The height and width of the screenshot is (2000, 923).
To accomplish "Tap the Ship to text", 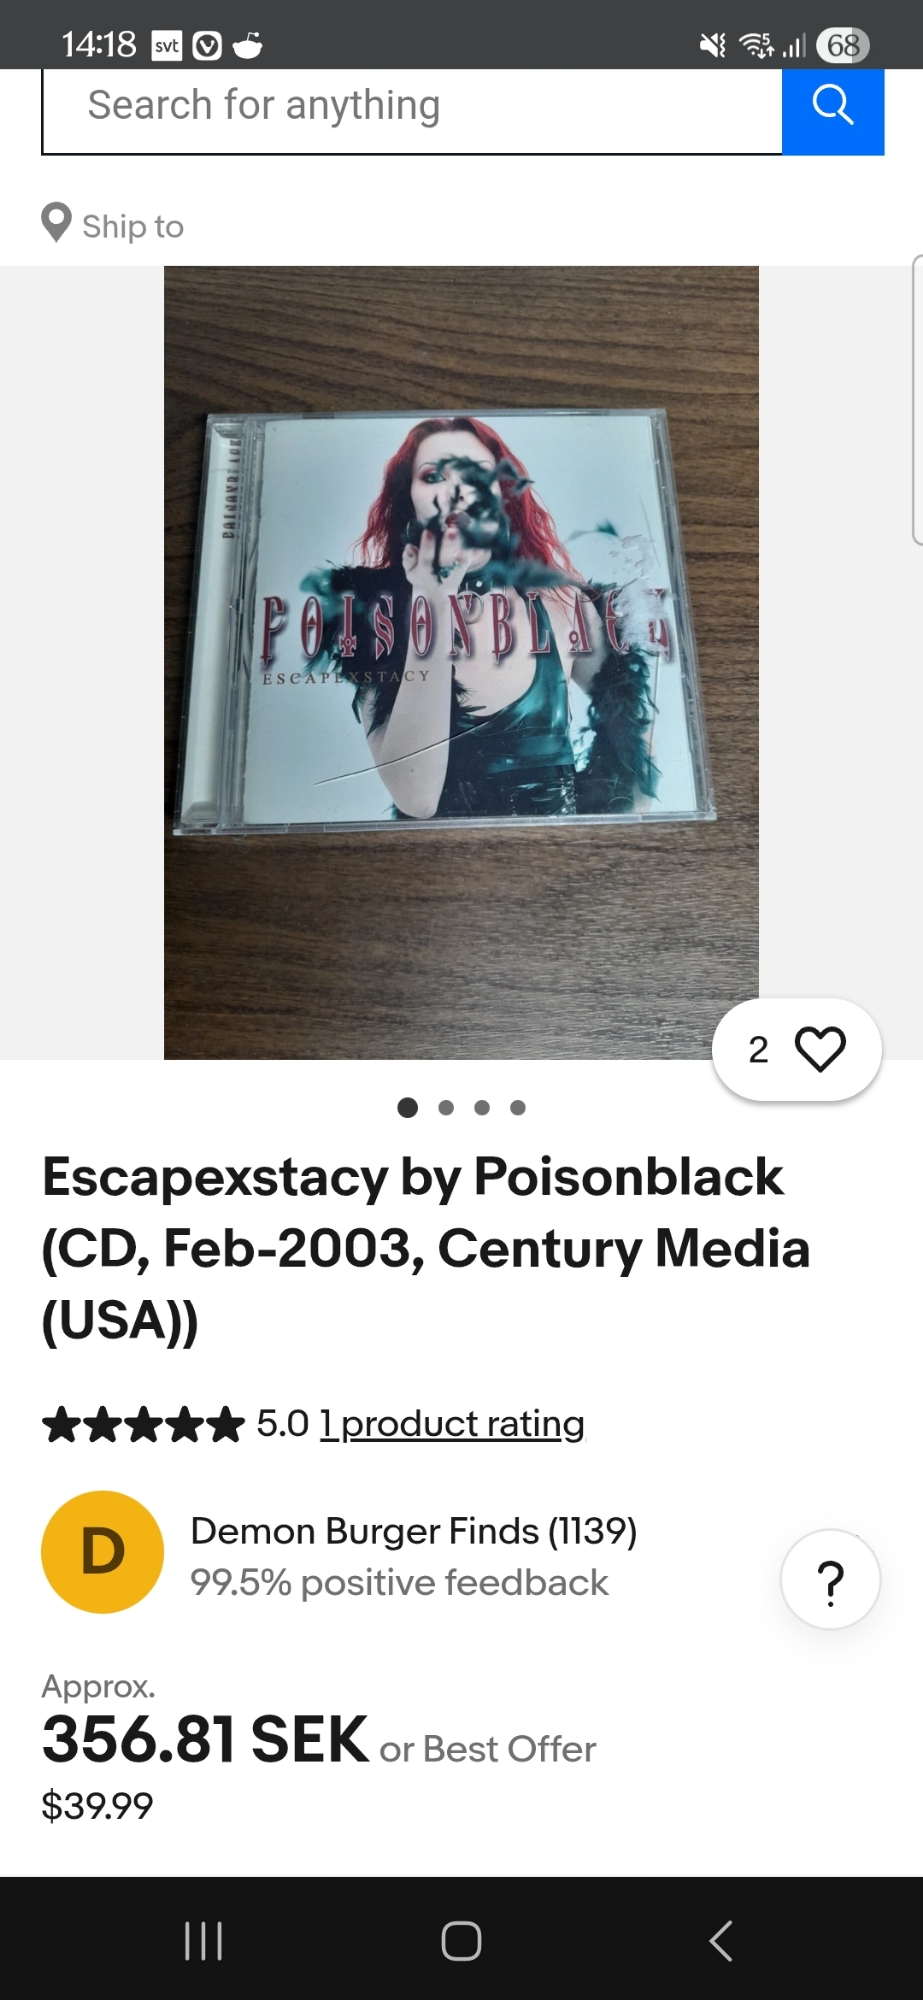I will coord(133,227).
